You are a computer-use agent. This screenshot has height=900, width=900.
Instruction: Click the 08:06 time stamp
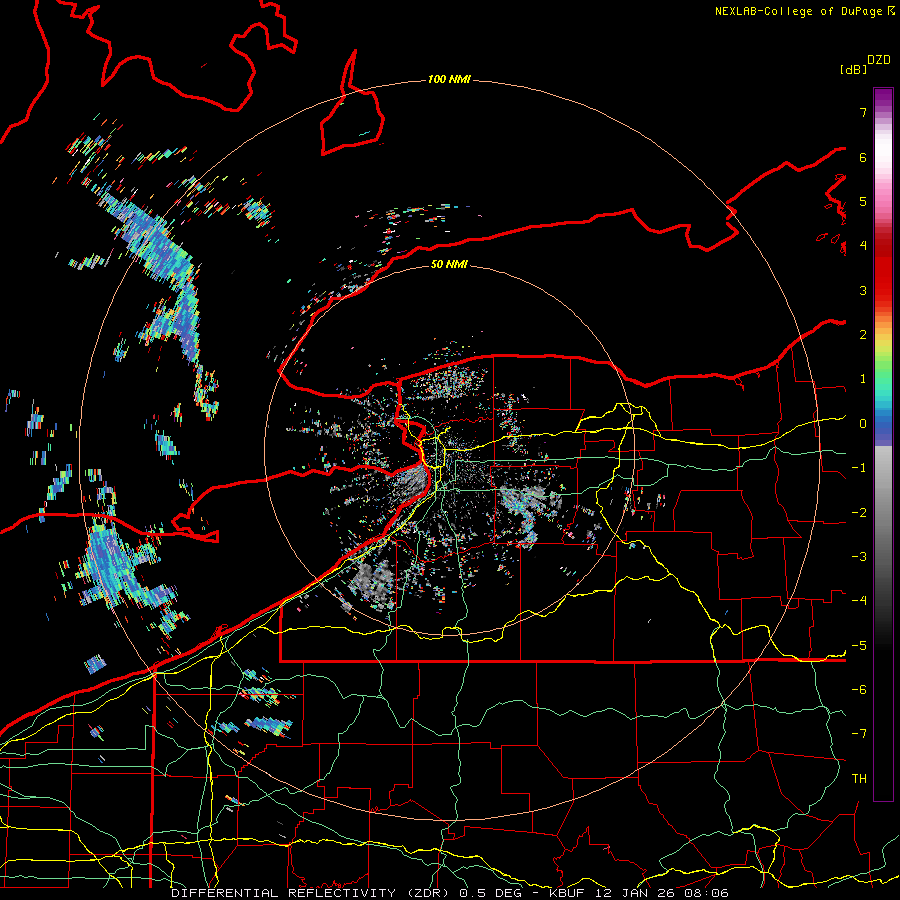coord(706,893)
